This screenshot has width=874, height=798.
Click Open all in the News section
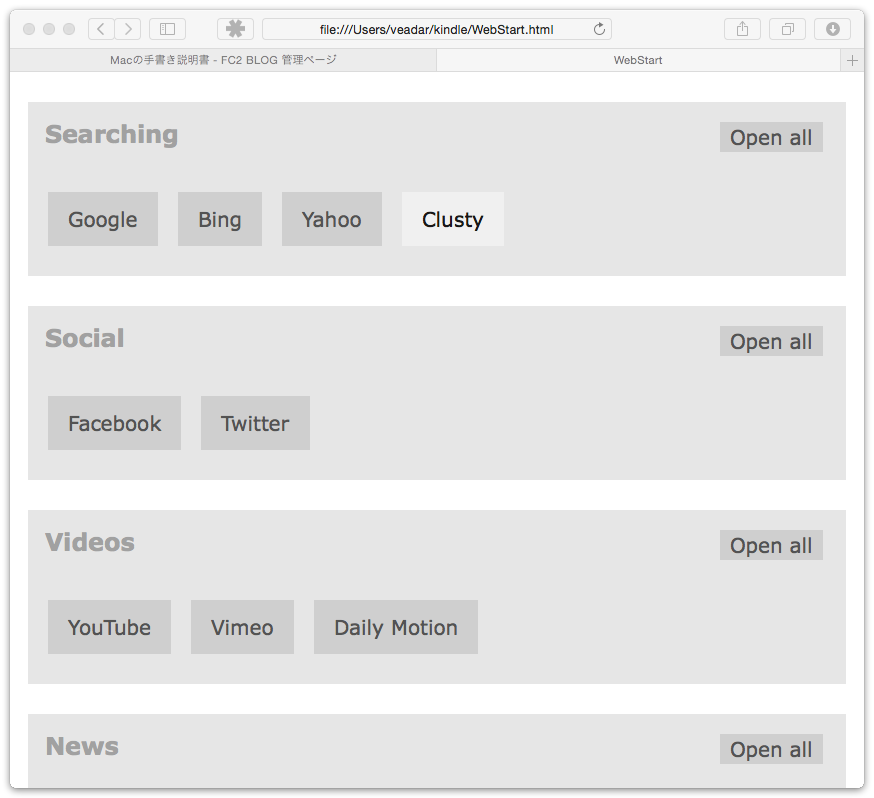click(x=771, y=749)
